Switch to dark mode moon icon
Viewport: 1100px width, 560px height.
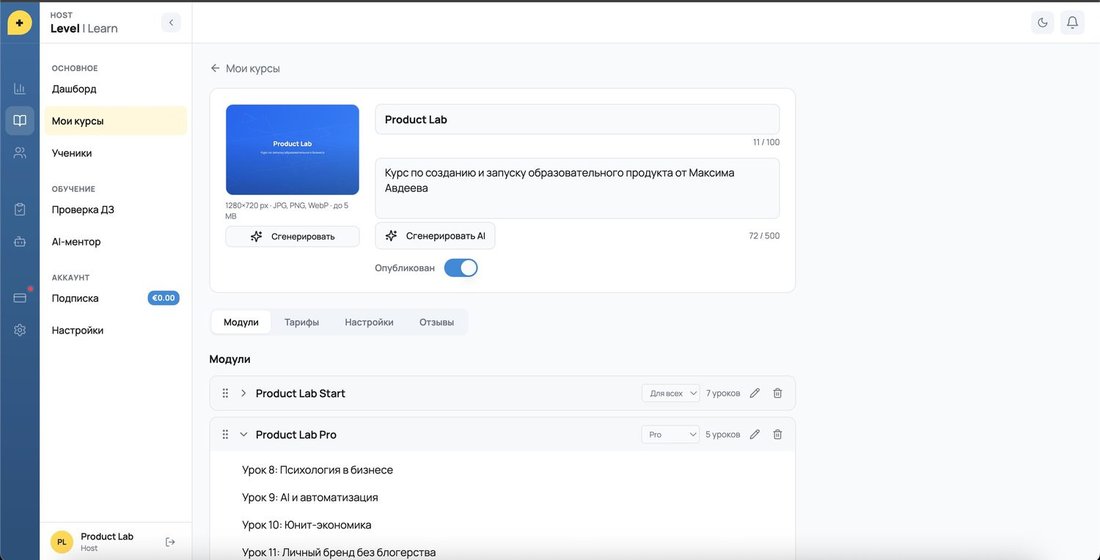click(1042, 22)
